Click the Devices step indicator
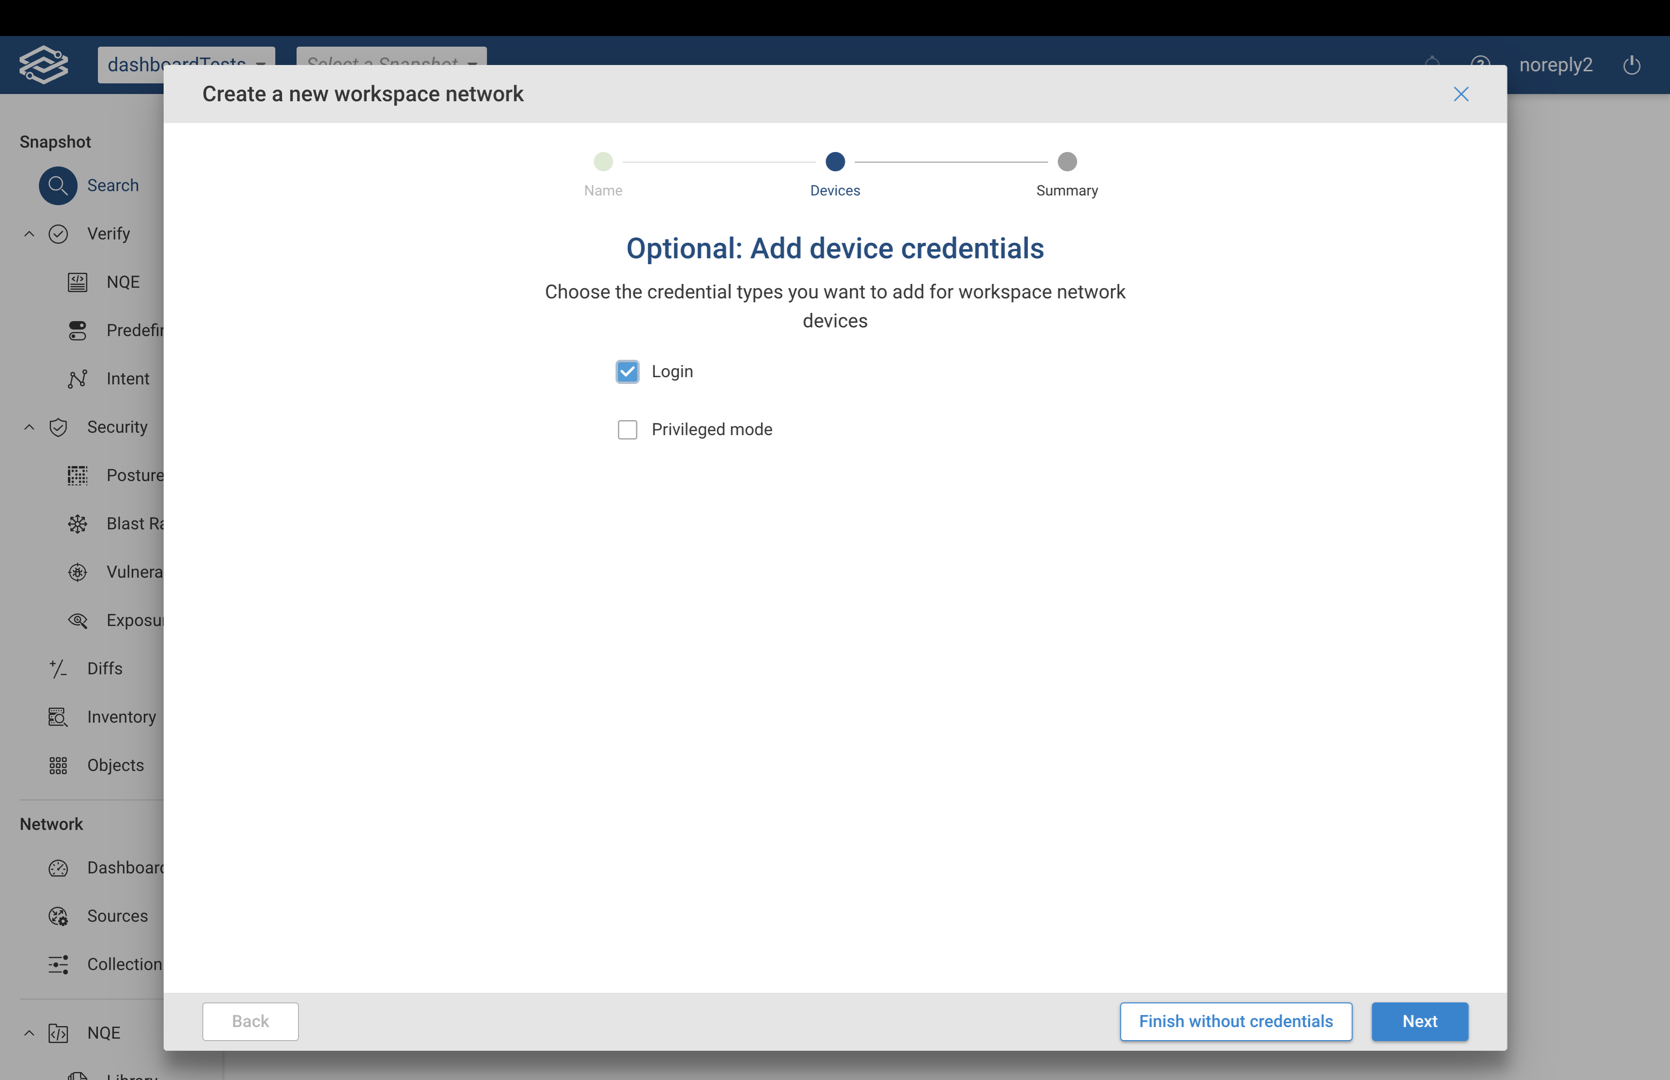Viewport: 1670px width, 1080px height. click(x=835, y=162)
